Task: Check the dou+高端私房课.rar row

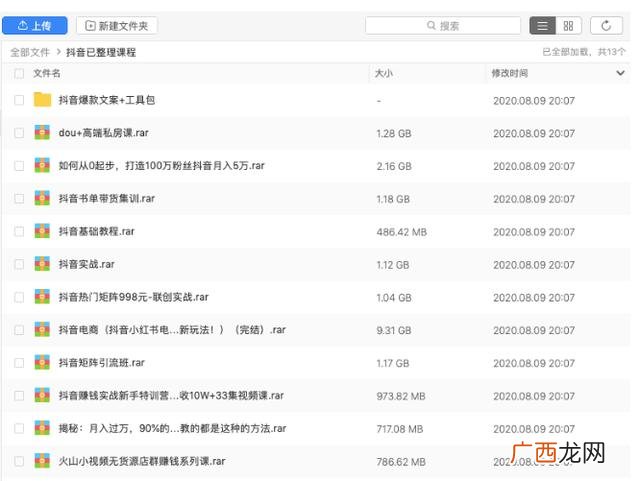Action: [19, 133]
